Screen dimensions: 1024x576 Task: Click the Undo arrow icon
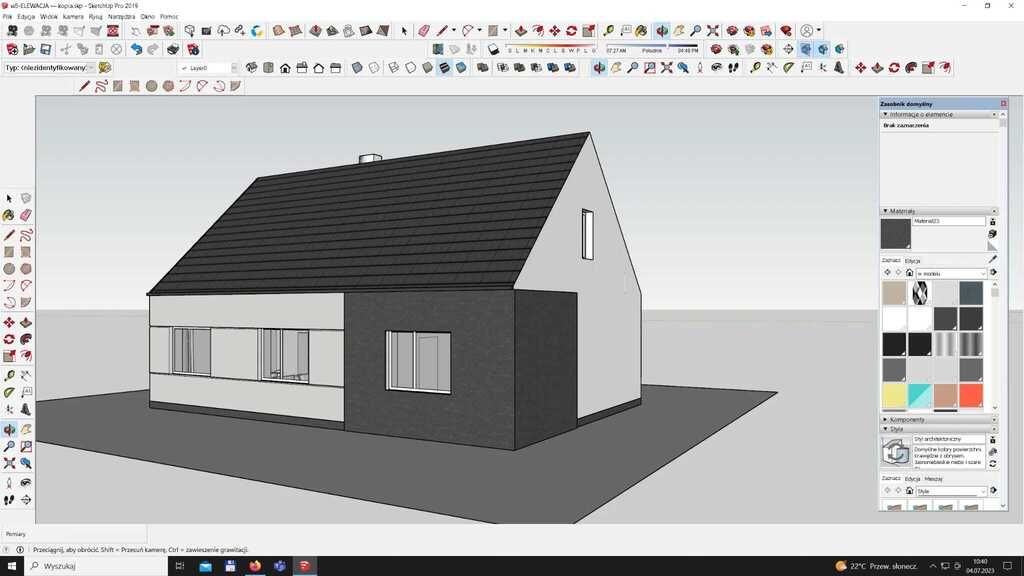pyautogui.click(x=136, y=49)
